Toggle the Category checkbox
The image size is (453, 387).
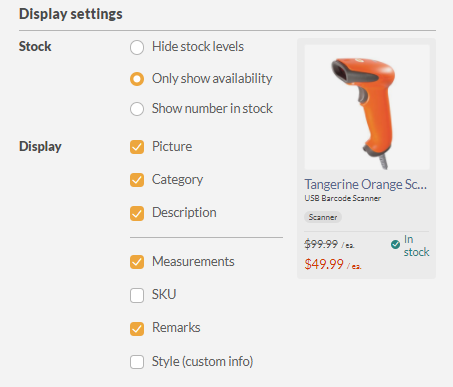137,180
